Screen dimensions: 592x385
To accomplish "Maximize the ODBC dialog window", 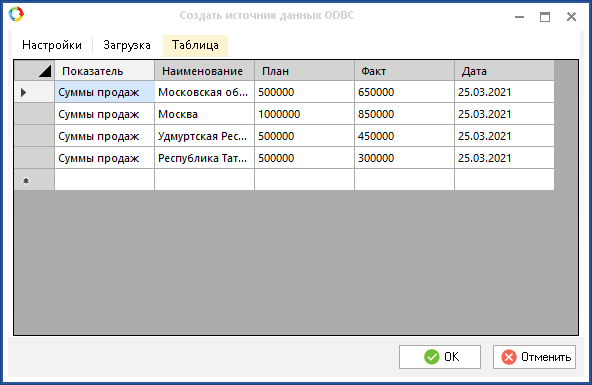I will pyautogui.click(x=545, y=17).
